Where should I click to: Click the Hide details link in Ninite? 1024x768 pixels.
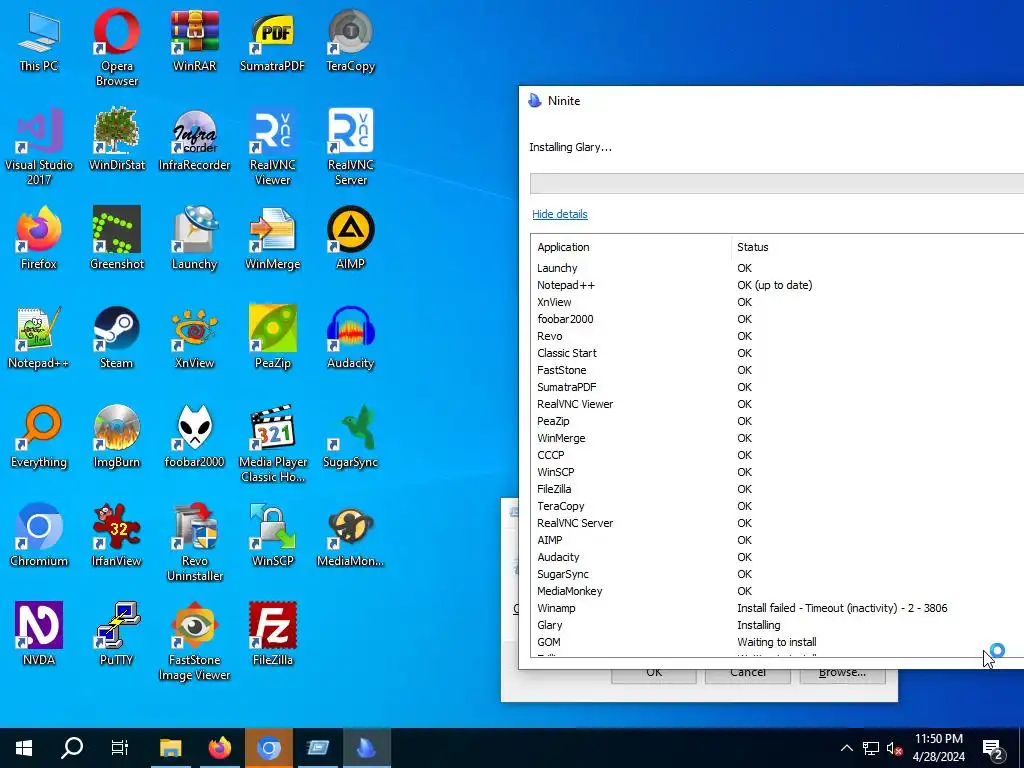click(560, 214)
